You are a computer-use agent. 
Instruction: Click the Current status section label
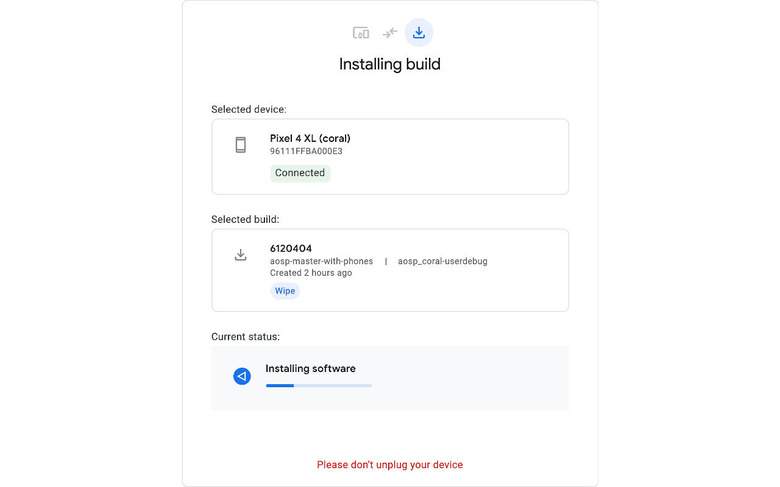point(246,337)
